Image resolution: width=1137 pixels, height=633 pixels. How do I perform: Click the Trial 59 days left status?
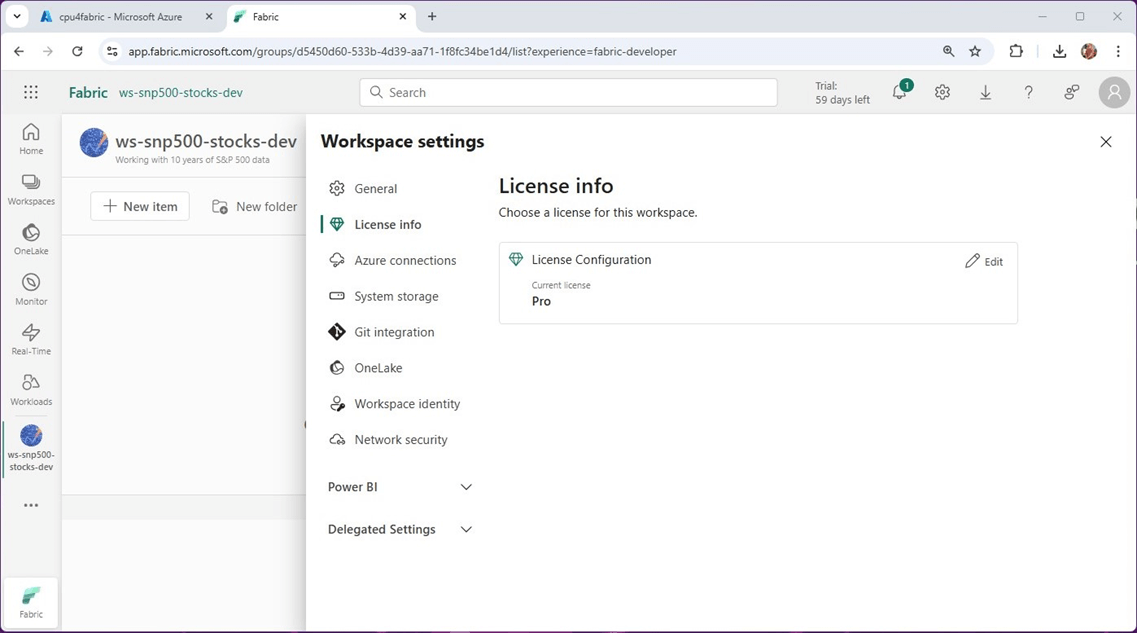tap(842, 93)
